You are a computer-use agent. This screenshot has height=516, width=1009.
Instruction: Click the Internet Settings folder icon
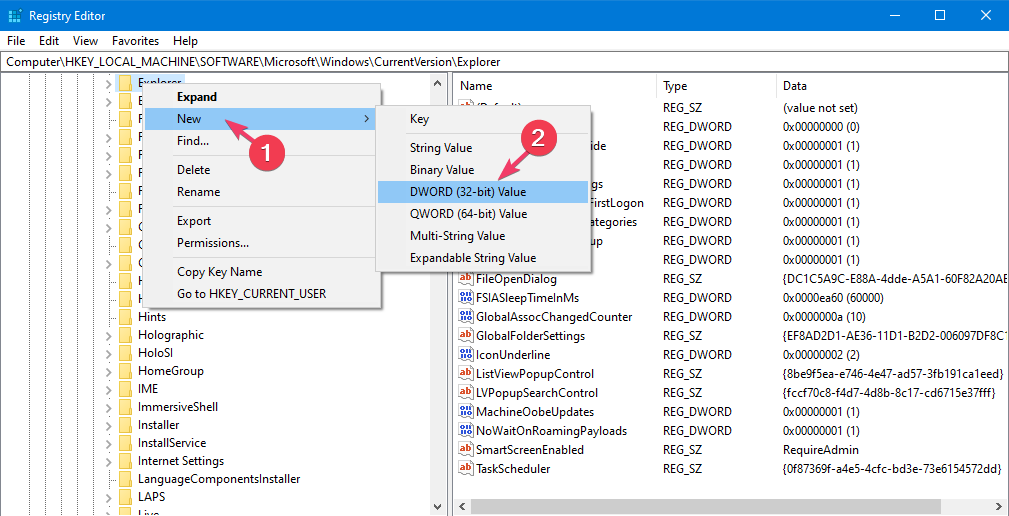click(125, 461)
